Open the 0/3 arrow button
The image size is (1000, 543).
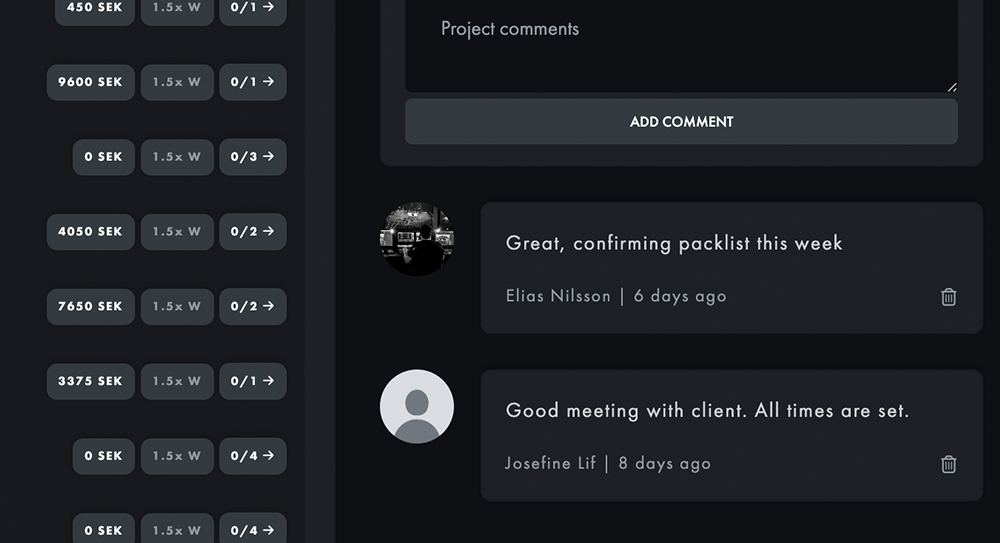252,157
